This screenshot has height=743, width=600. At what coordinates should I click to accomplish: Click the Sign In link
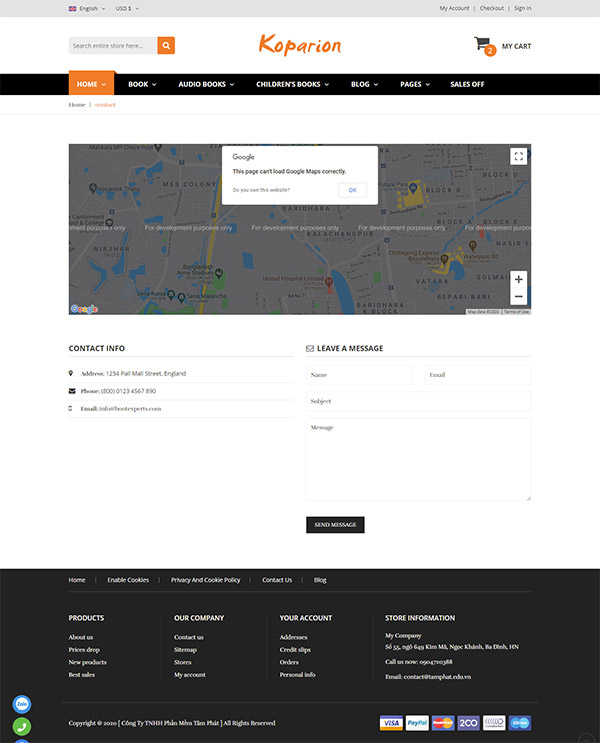(522, 8)
